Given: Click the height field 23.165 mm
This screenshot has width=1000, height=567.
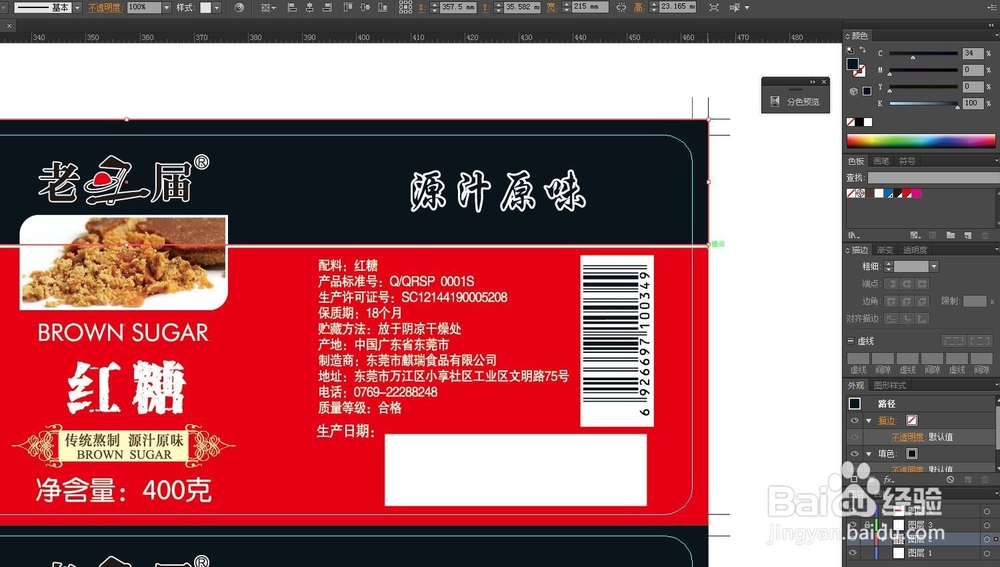Looking at the screenshot, I should (x=677, y=7).
